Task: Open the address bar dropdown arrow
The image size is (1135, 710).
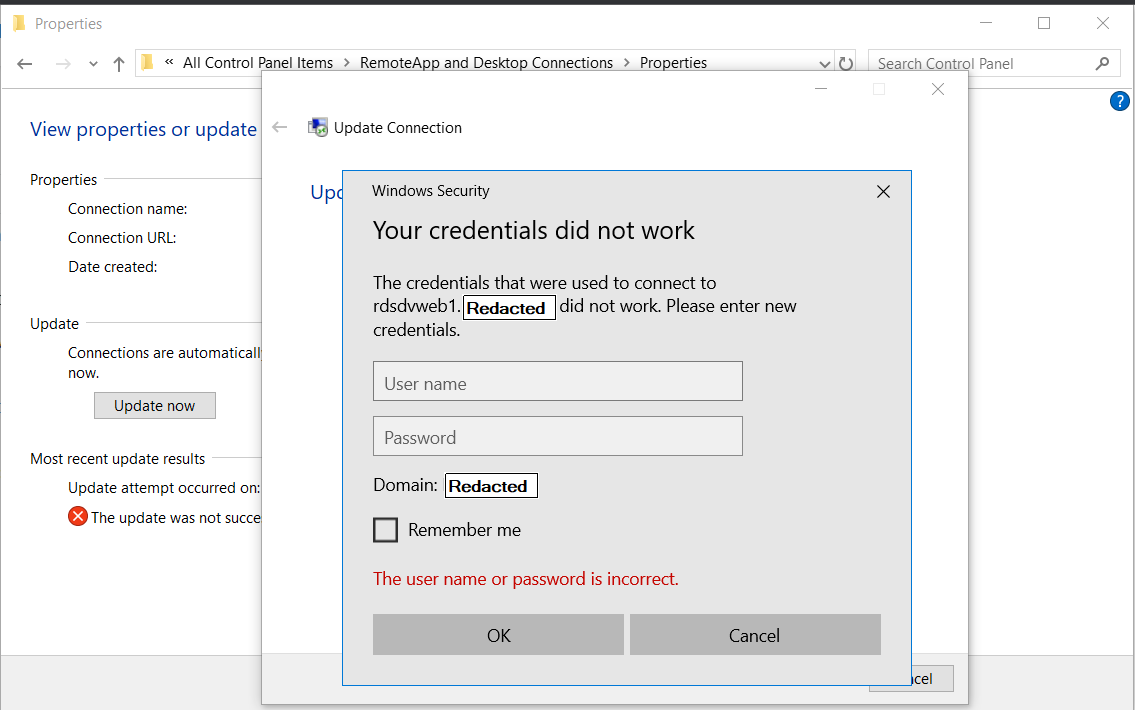Action: 824,62
